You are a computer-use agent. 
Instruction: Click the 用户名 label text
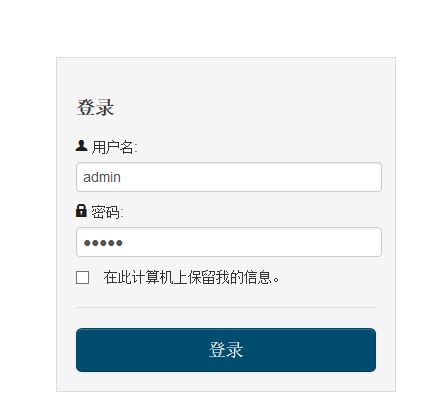(114, 147)
